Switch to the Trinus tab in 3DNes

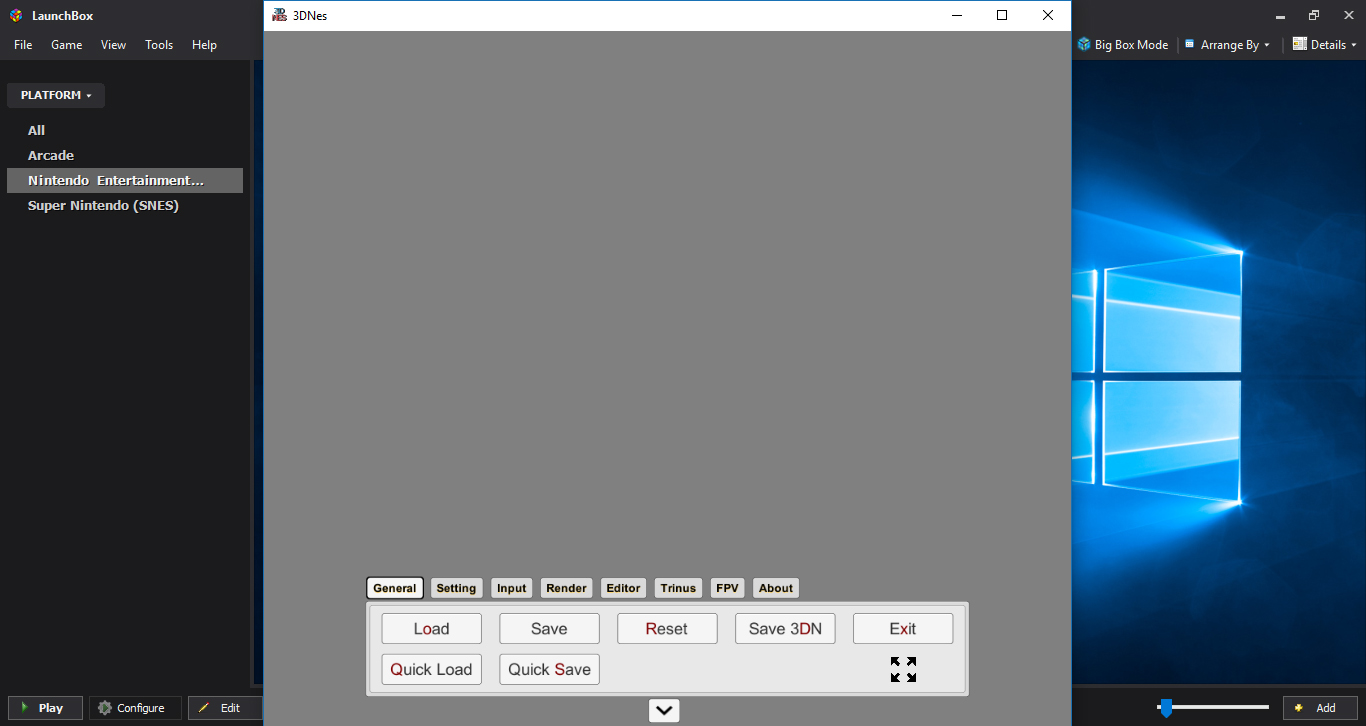pyautogui.click(x=678, y=588)
